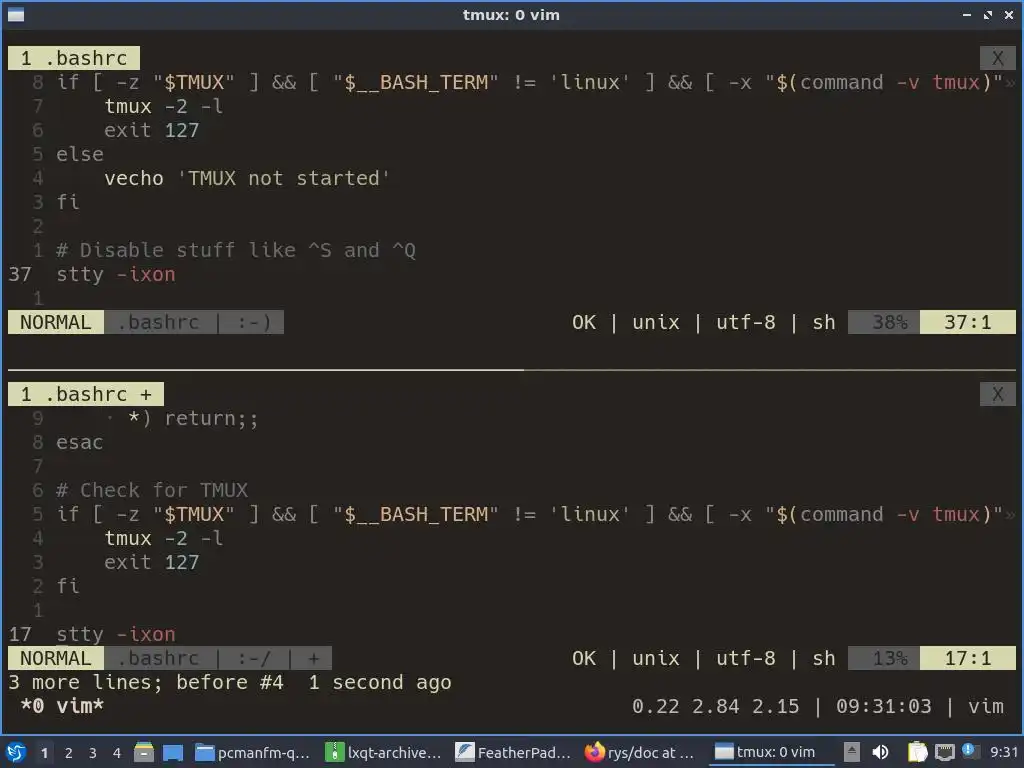Activate the rys/doc at ... Firefox taskbar entry
The width and height of the screenshot is (1024, 768).
(x=639, y=752)
